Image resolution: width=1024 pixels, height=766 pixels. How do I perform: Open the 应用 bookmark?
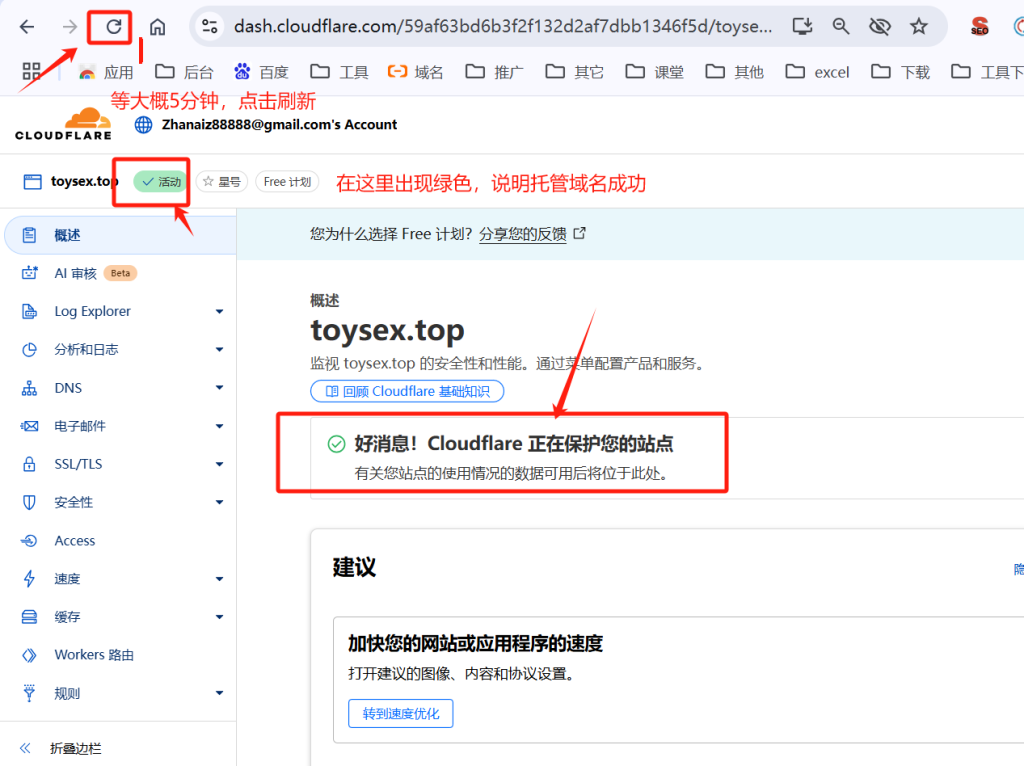(106, 72)
